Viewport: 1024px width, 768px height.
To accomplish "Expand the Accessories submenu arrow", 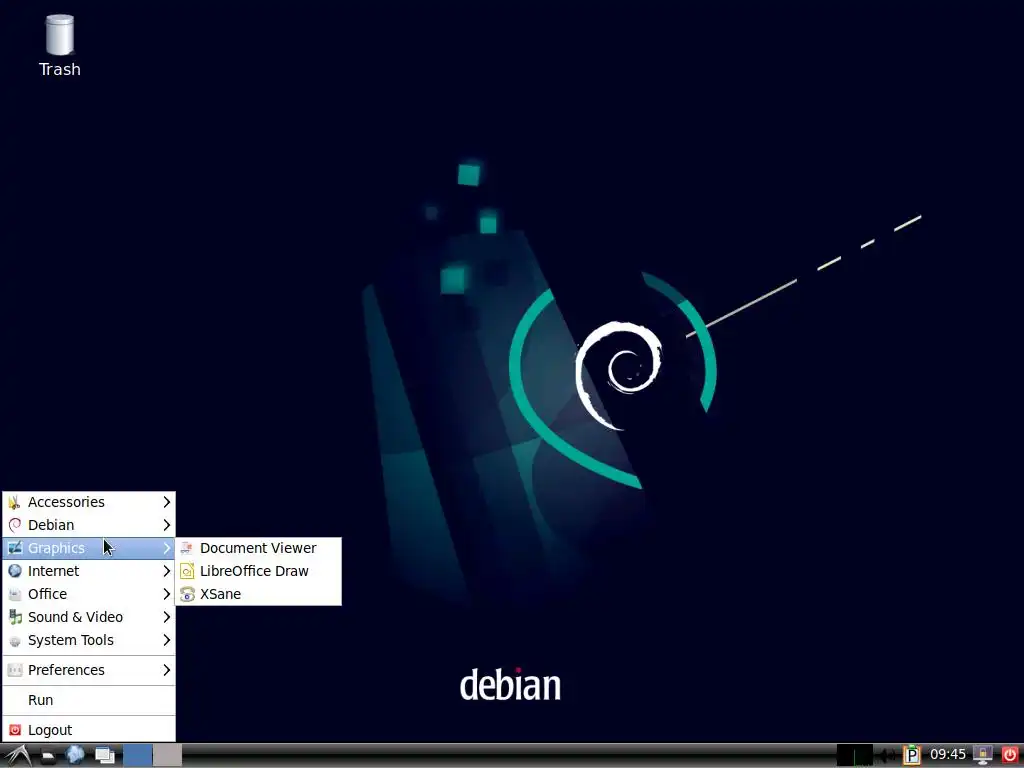I will pos(167,502).
